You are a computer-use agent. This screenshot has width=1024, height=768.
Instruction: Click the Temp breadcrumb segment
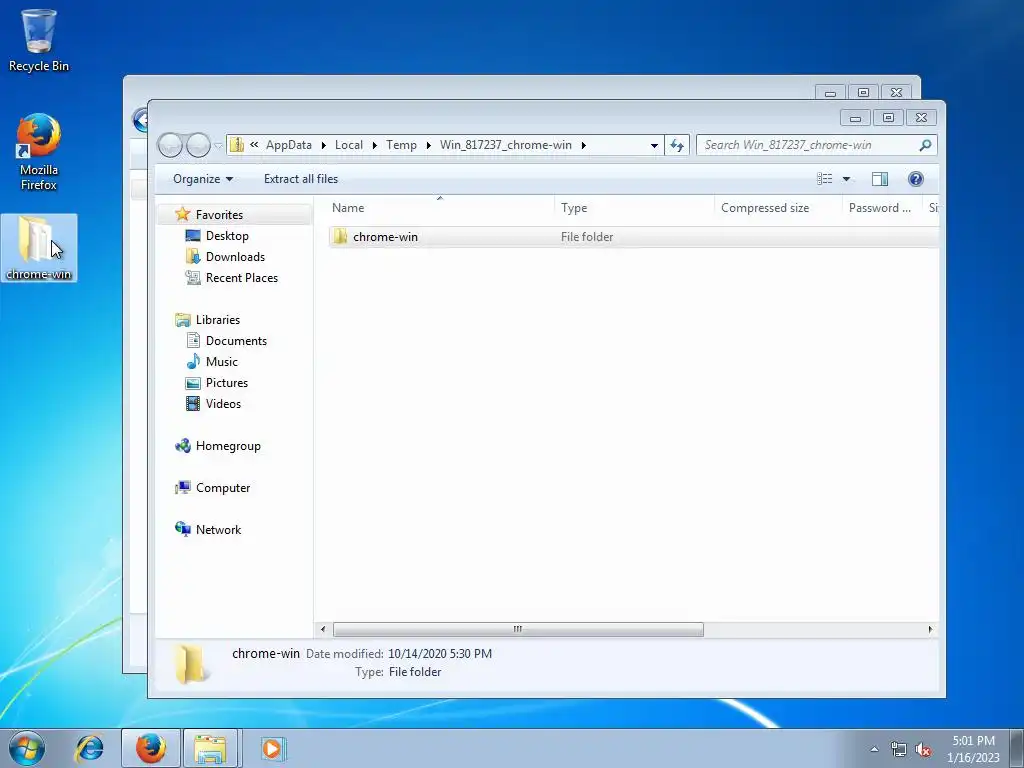point(401,145)
